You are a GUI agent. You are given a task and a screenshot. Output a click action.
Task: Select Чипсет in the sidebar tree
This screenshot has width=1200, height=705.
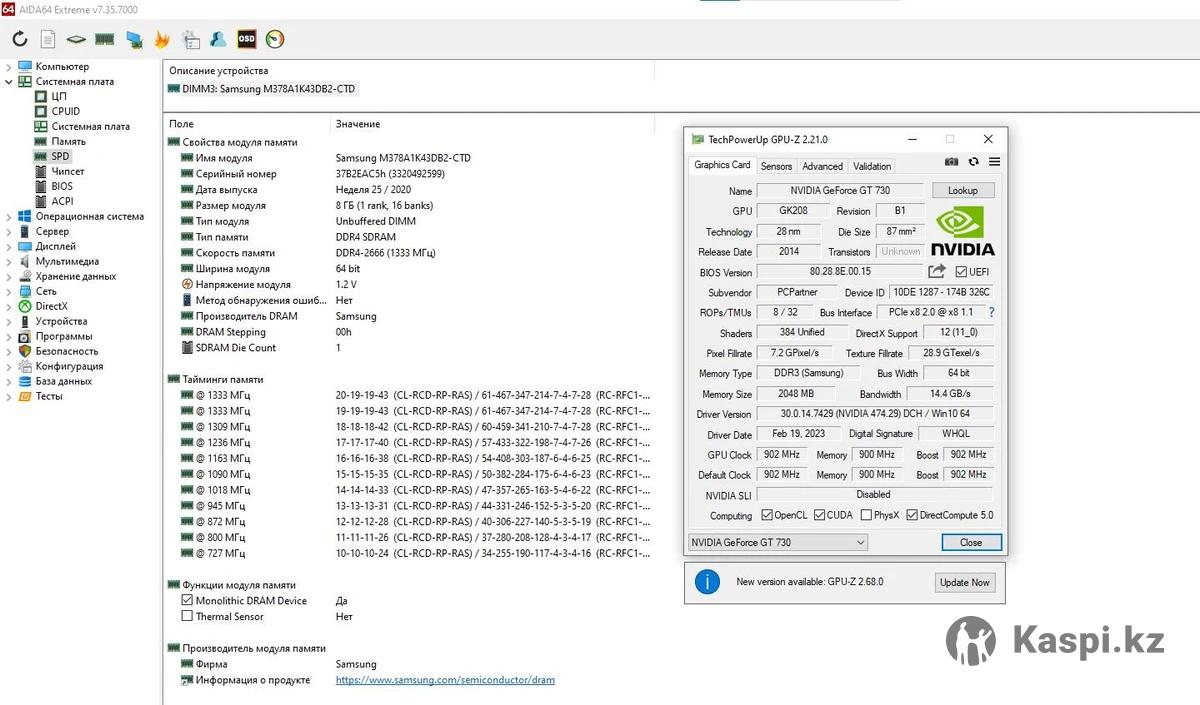coord(68,171)
